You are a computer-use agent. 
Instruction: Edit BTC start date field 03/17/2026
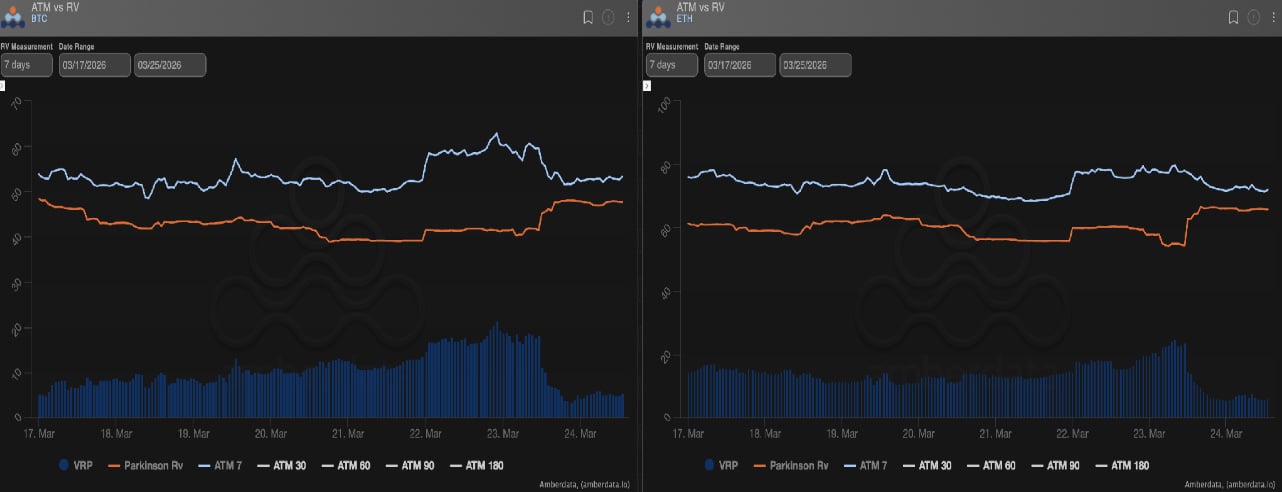[94, 65]
